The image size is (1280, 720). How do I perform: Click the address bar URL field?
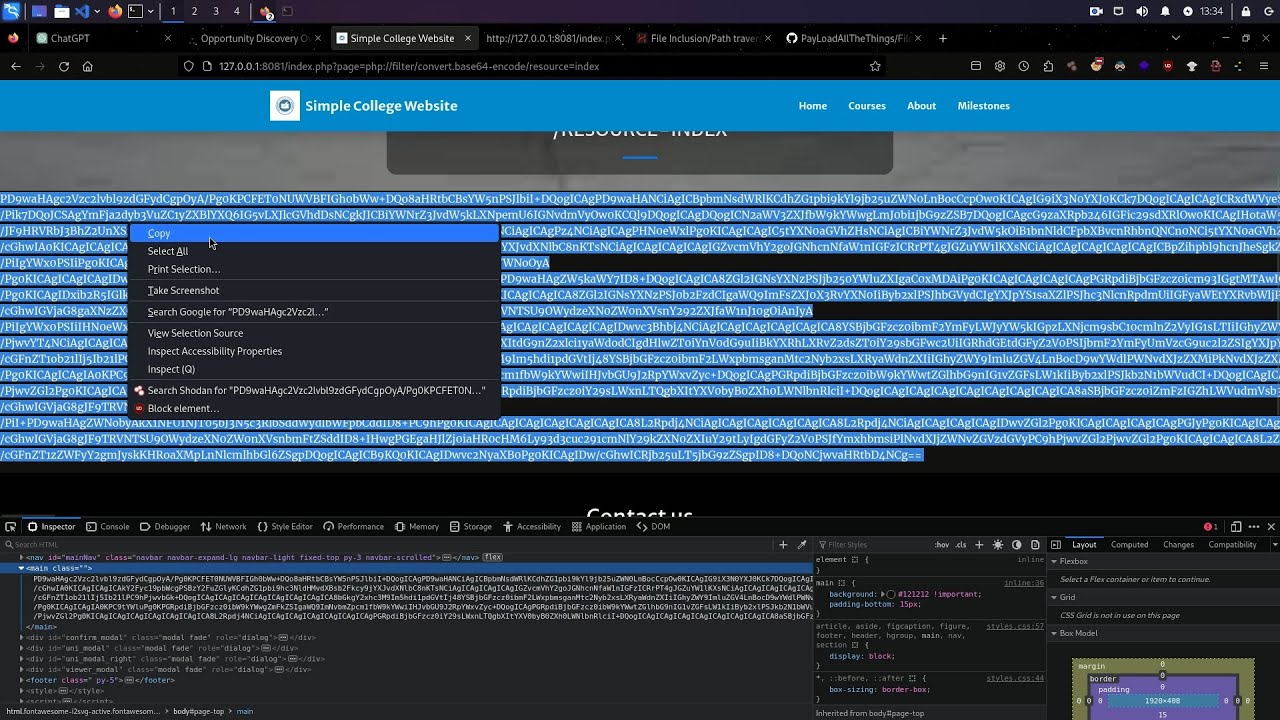pyautogui.click(x=530, y=66)
